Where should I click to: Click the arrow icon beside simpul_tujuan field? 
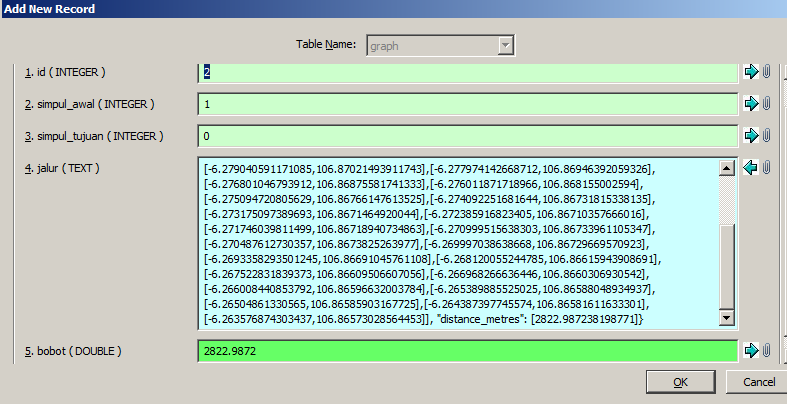(752, 135)
